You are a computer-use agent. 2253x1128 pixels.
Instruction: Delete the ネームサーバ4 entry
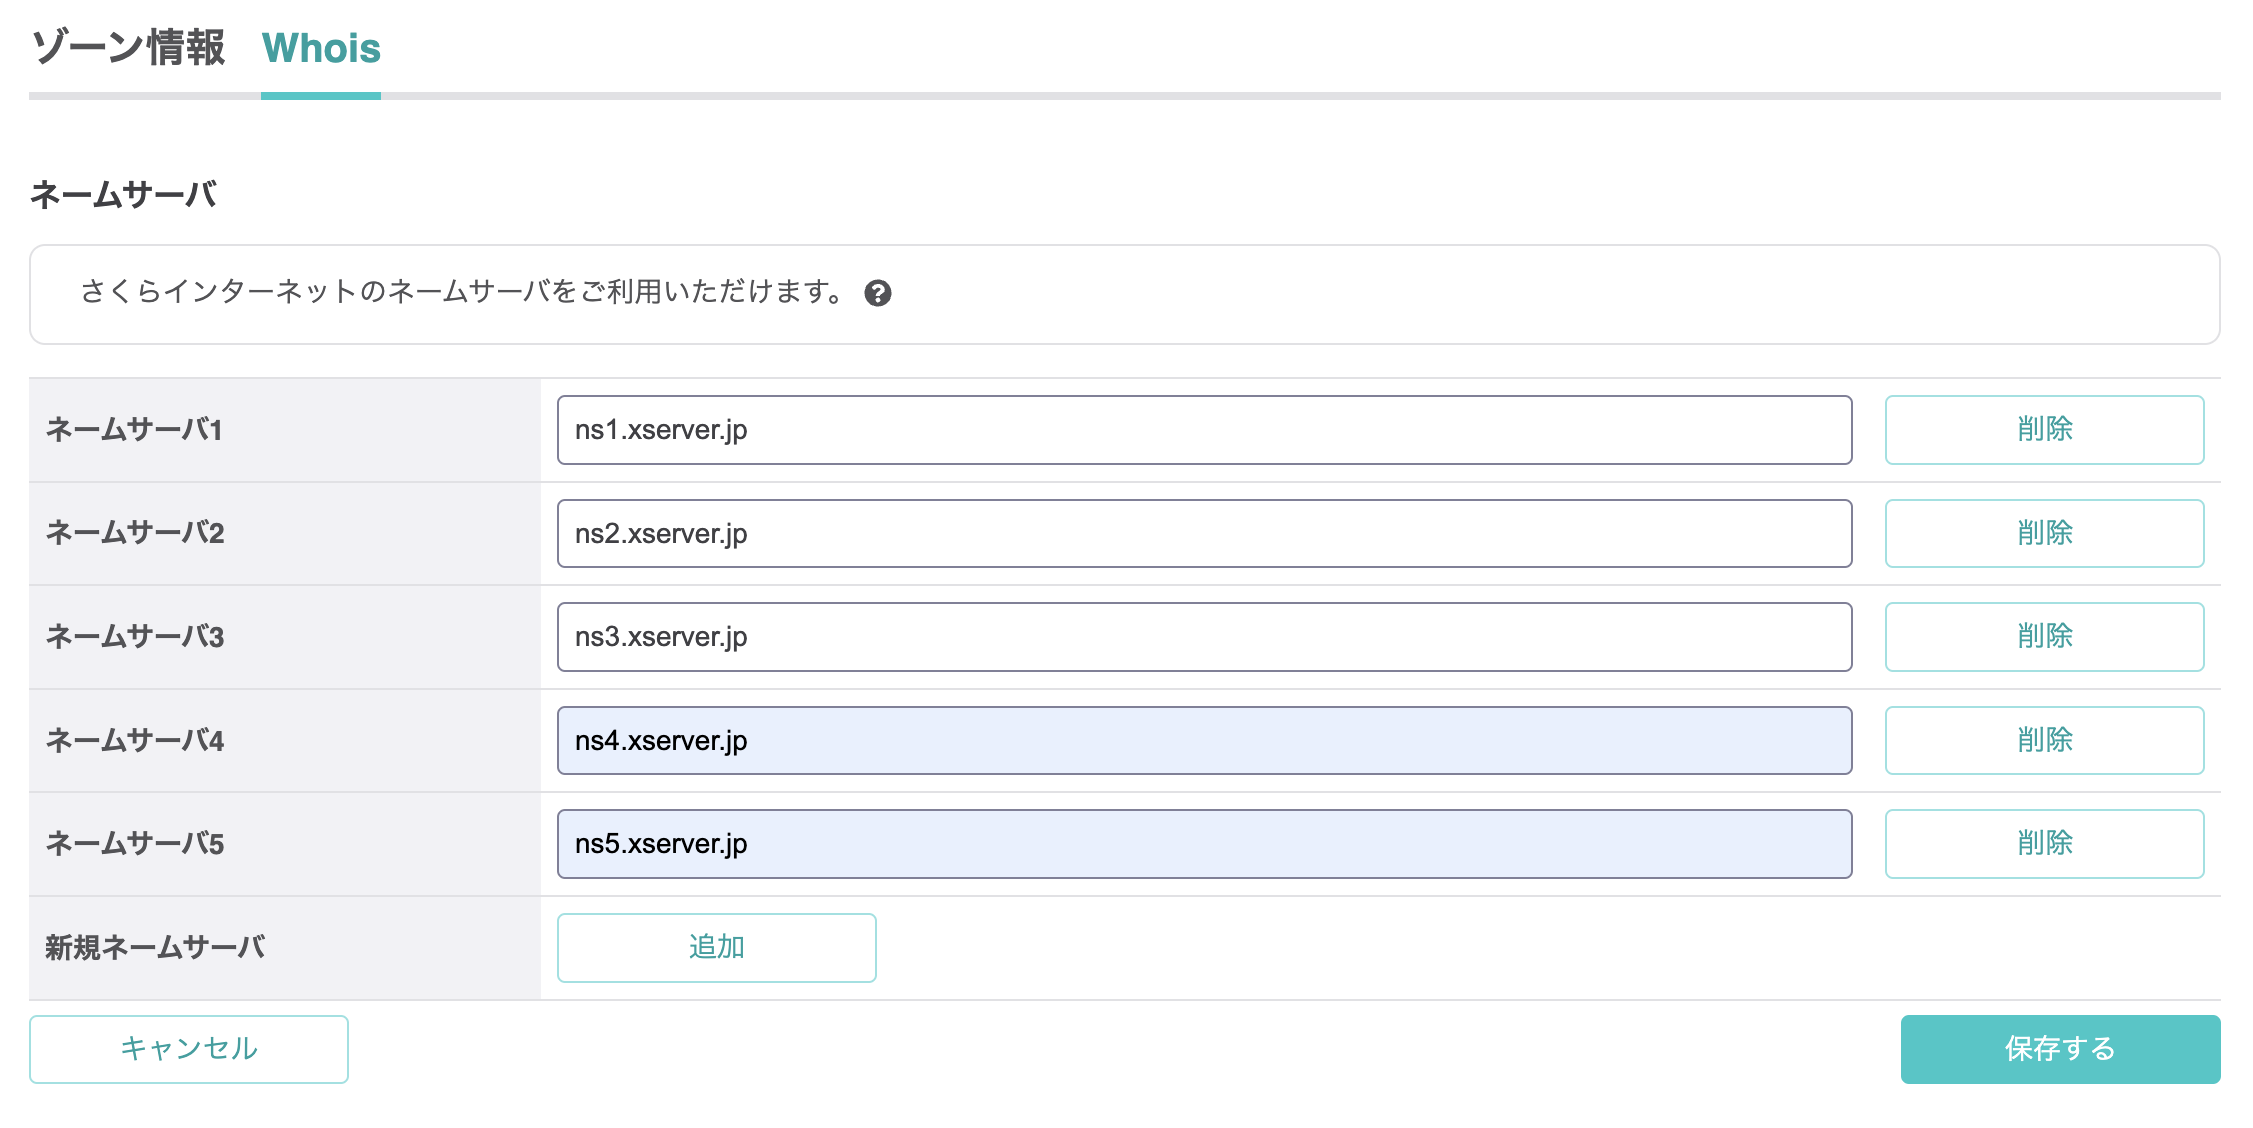click(2043, 740)
